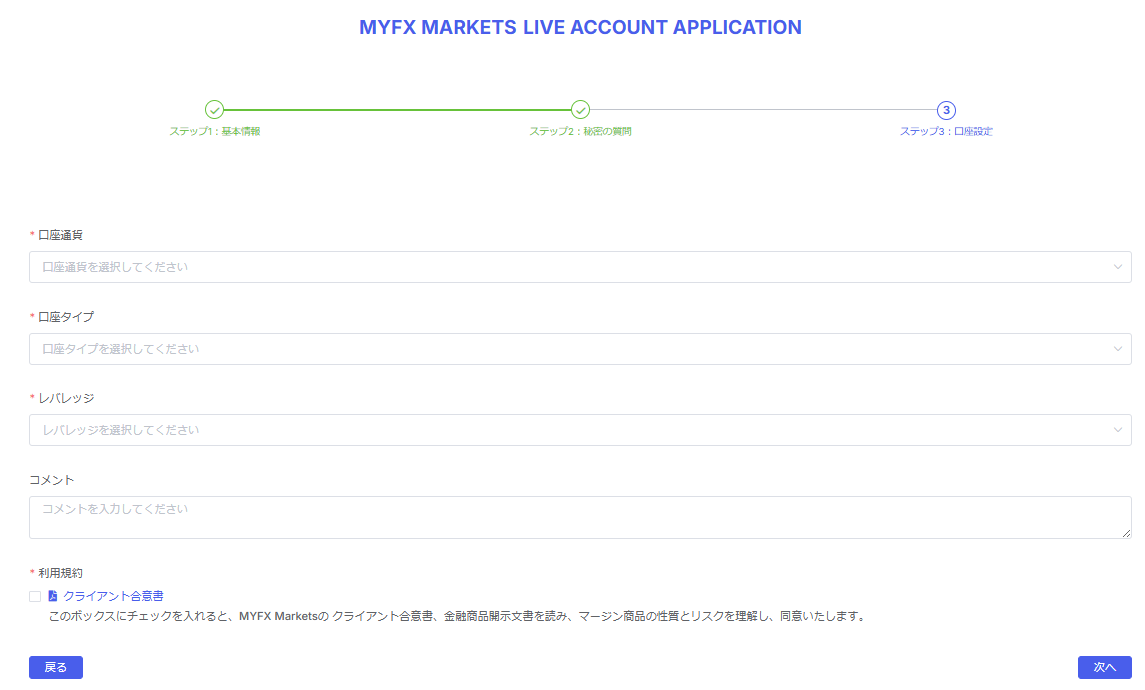
Task: Click the レバレッジ field label
Action: pyautogui.click(x=66, y=398)
